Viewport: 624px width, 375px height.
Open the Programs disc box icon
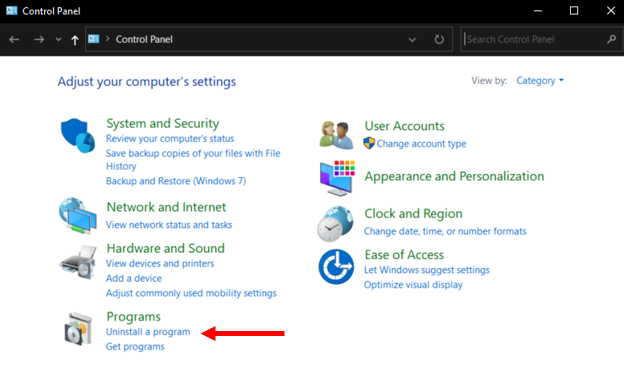78,329
